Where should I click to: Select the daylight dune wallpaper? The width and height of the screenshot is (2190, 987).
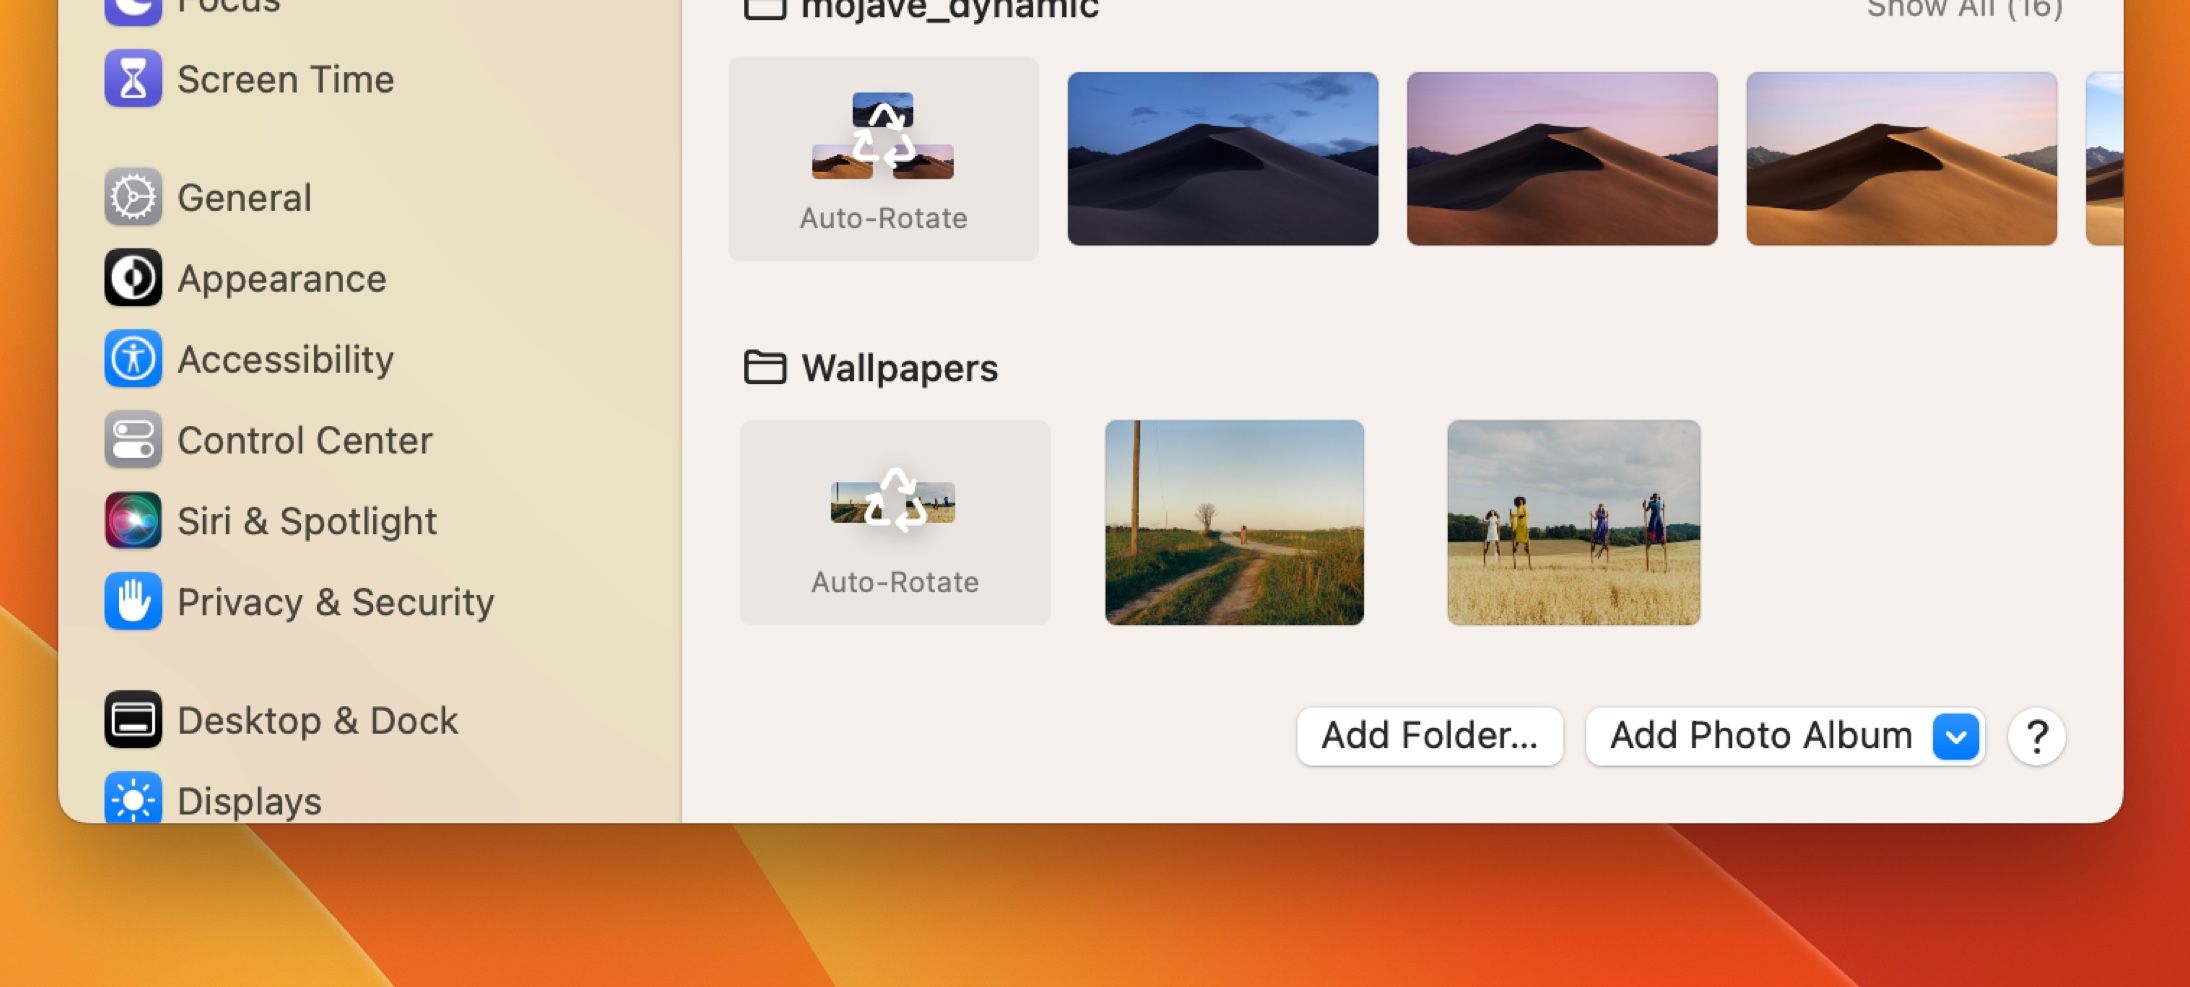click(1902, 158)
